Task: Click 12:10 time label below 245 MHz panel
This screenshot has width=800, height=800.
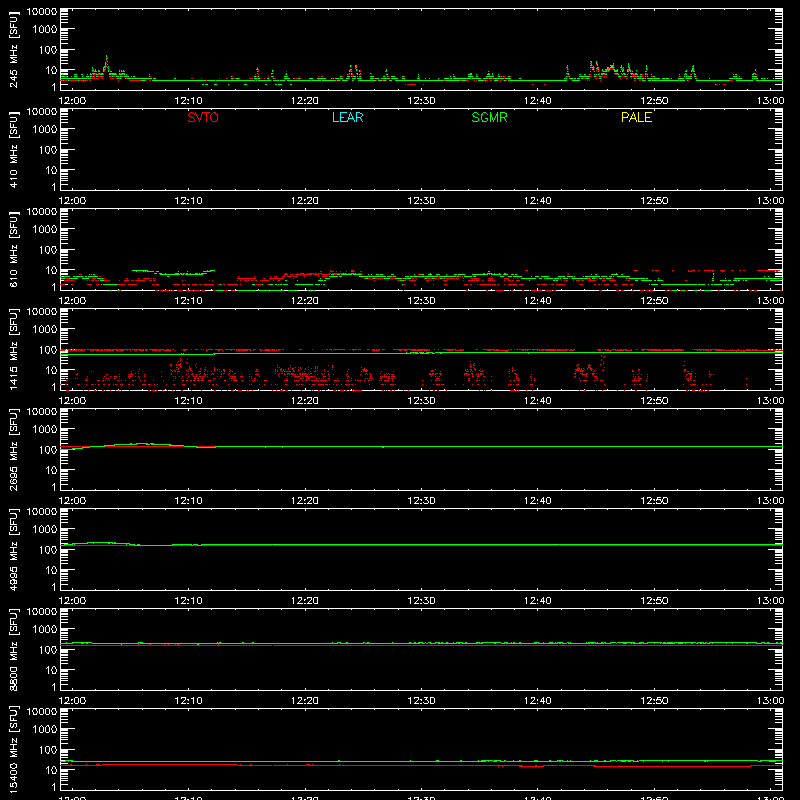Action: pos(188,101)
